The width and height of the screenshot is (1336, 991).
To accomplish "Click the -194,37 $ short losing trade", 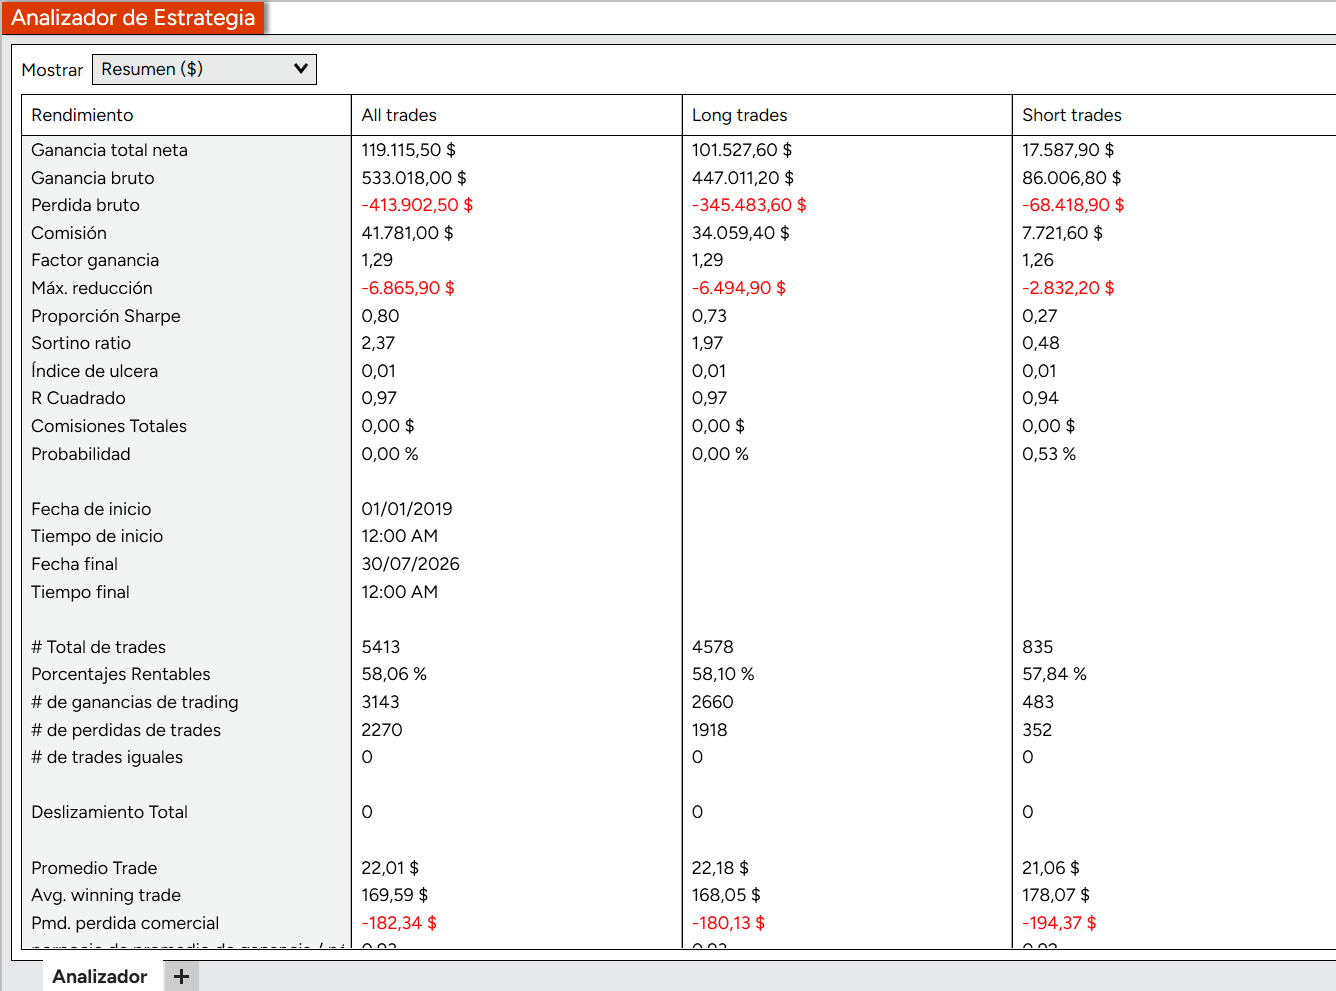I will pos(1058,923).
